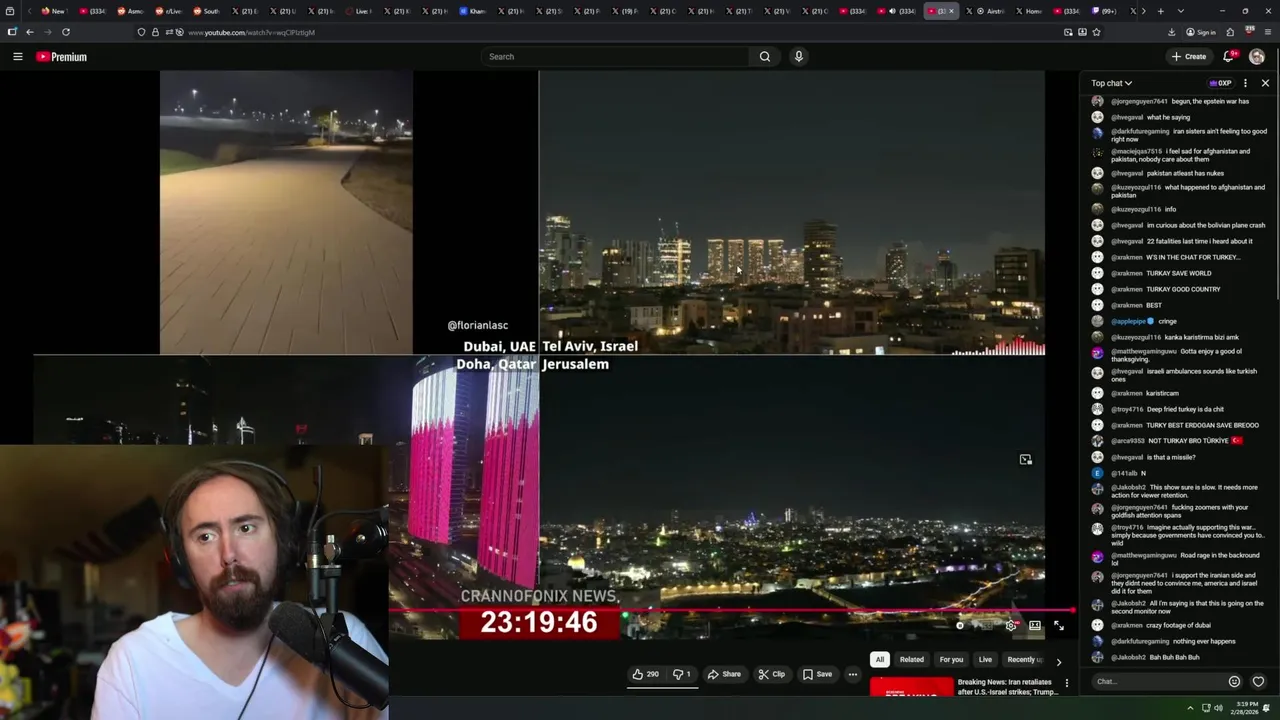
Task: Switch to the r/Live browser tab
Action: [x=167, y=11]
